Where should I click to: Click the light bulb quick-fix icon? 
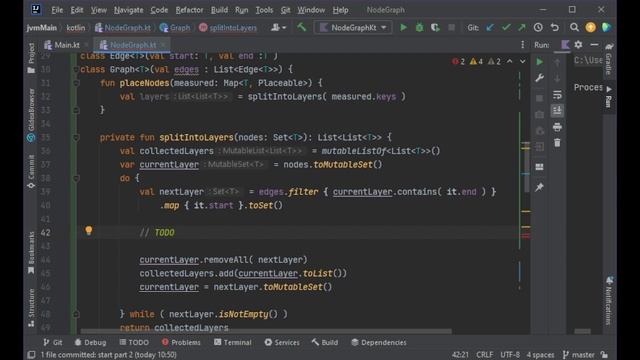[89, 231]
